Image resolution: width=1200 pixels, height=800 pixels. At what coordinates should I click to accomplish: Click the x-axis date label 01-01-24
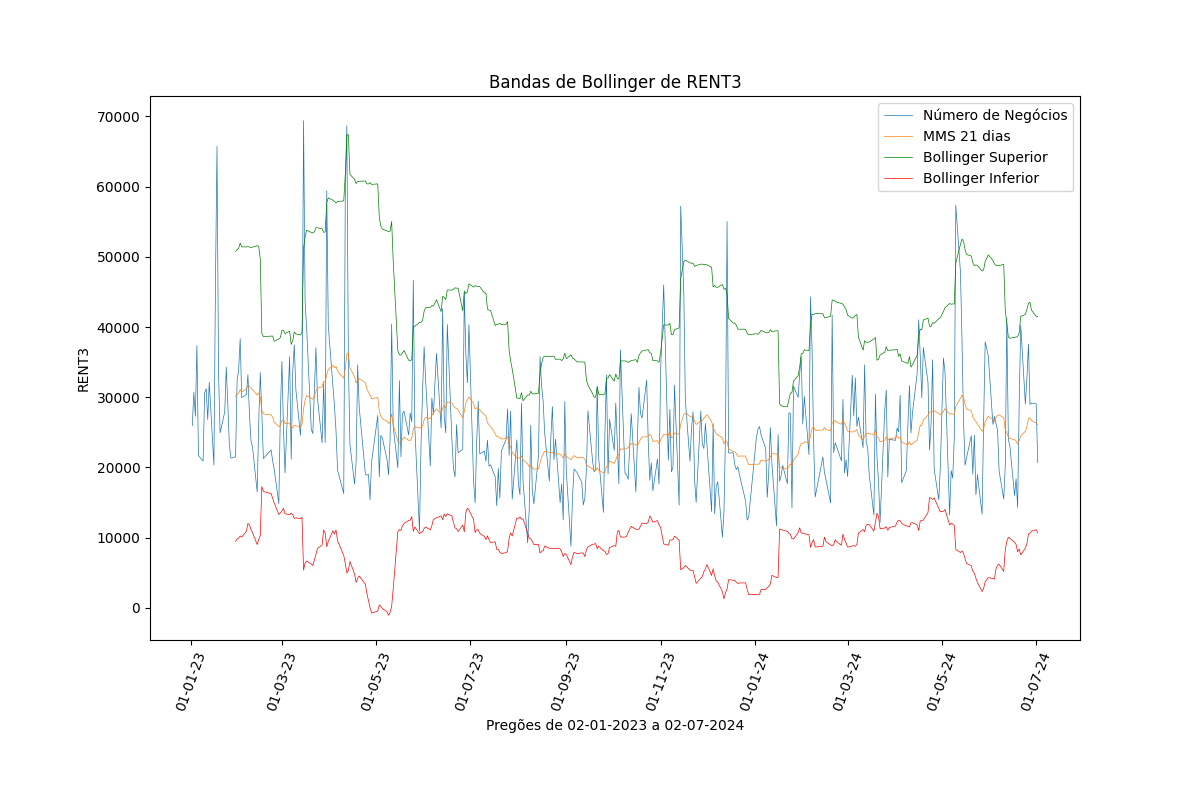click(754, 681)
